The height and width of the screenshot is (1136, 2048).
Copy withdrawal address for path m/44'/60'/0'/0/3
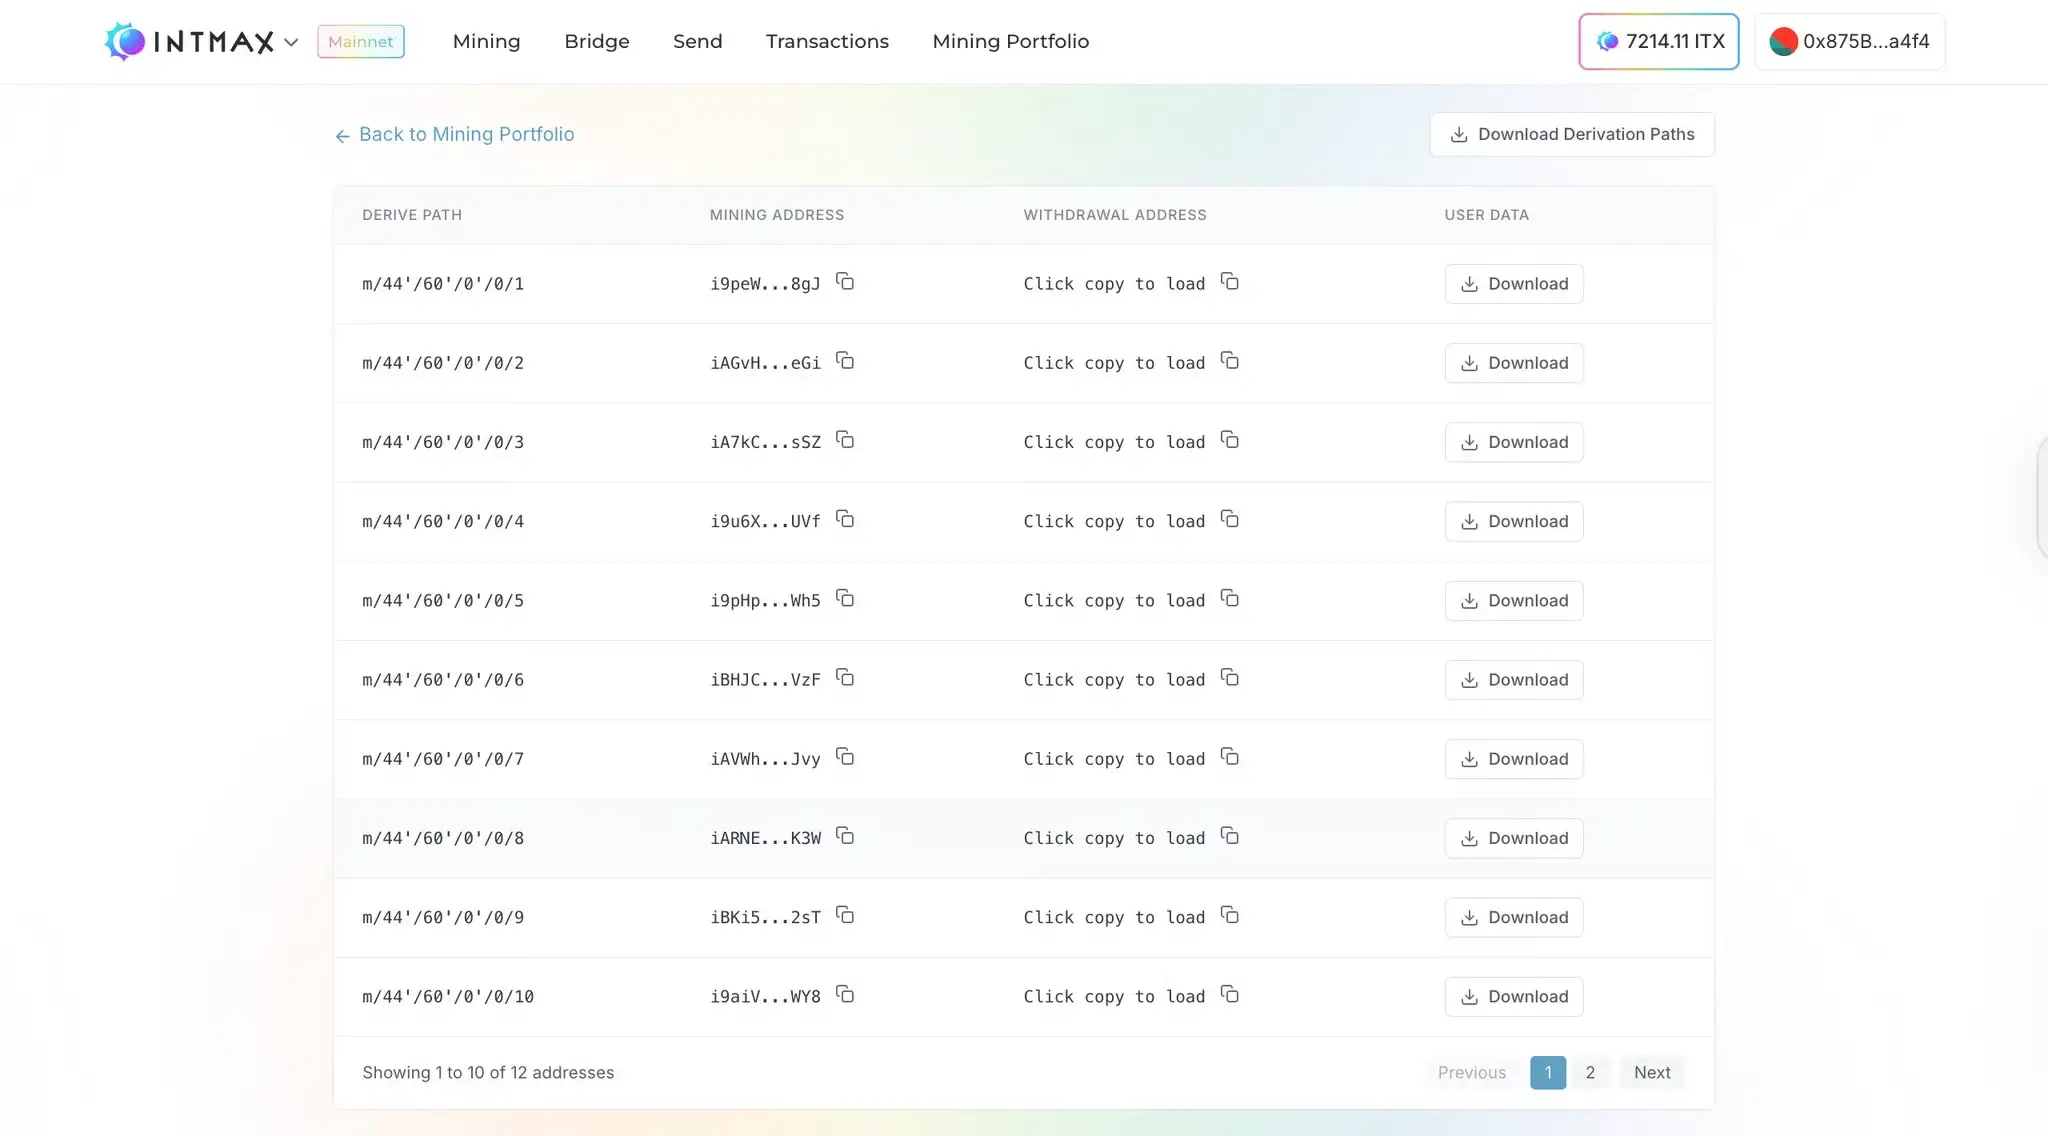(1229, 440)
